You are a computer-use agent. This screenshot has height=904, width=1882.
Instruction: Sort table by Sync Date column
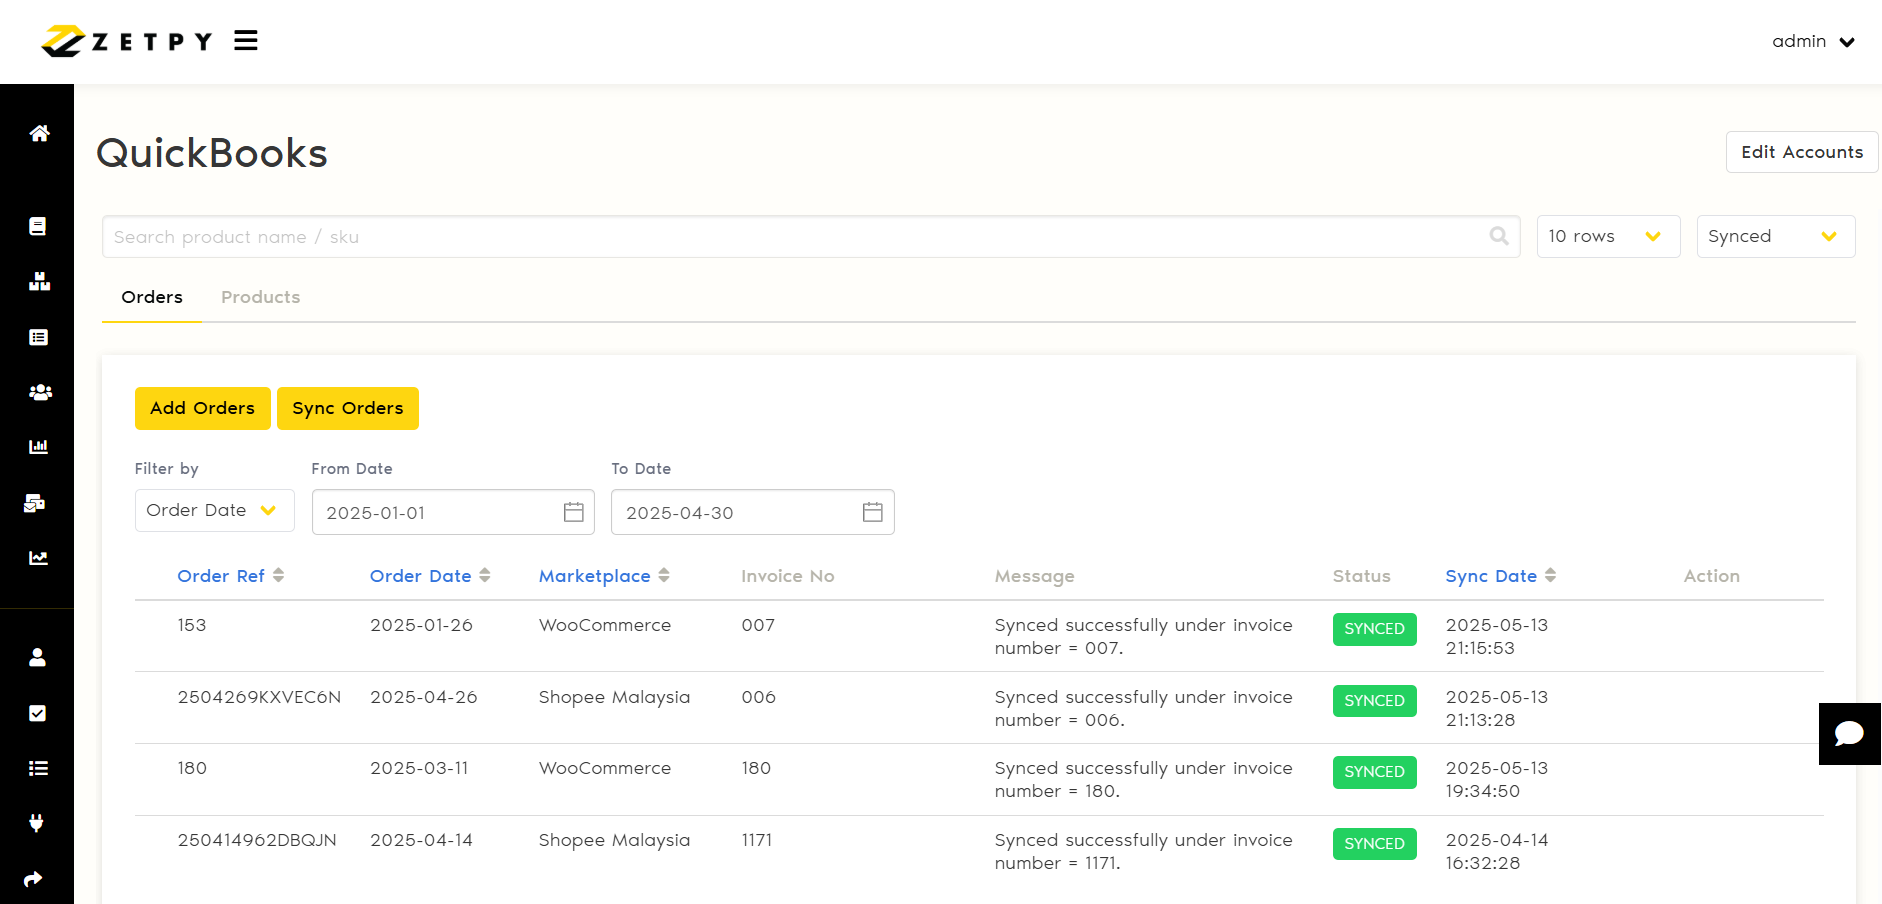point(1500,576)
